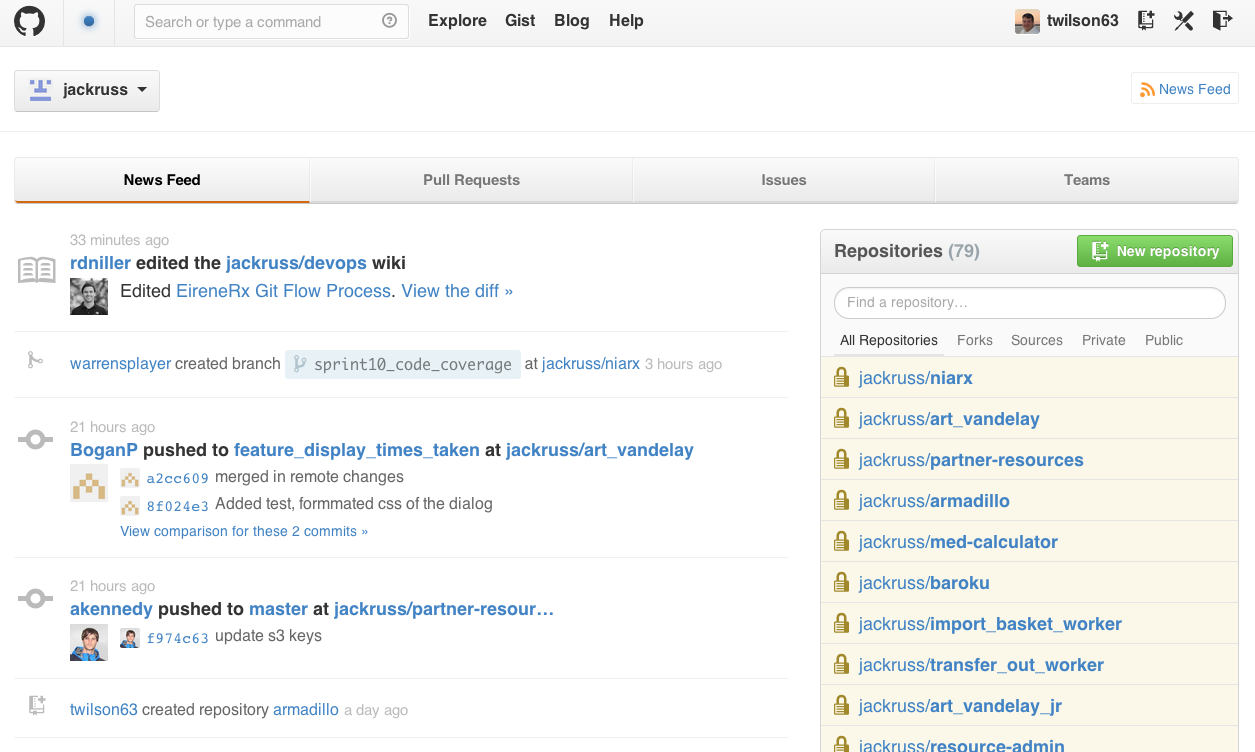Select the News Feed tab
The width and height of the screenshot is (1255, 752).
pyautogui.click(x=162, y=180)
